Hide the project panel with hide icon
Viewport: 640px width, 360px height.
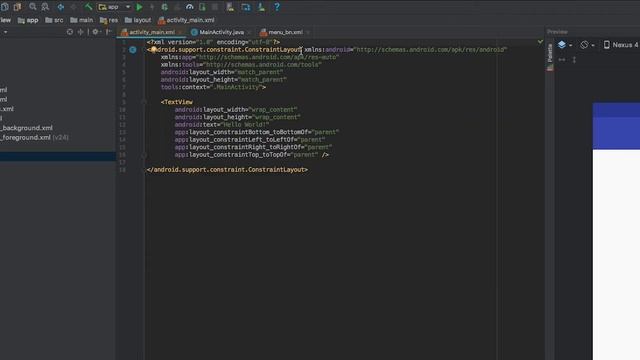pyautogui.click(x=108, y=32)
